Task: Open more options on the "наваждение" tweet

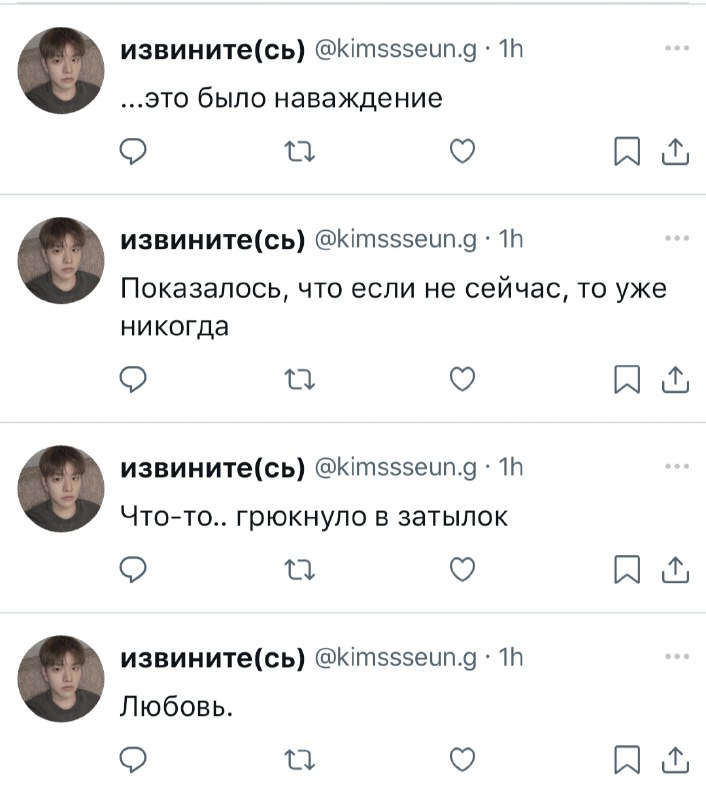Action: coord(677,48)
